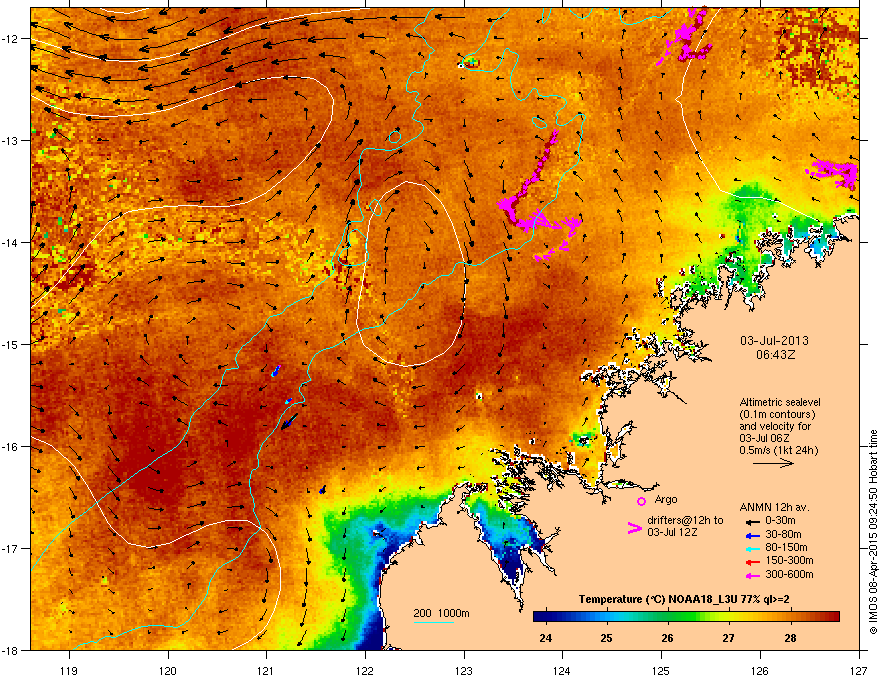Click the latitude axis label -17
880x680 pixels.
[x=10, y=549]
